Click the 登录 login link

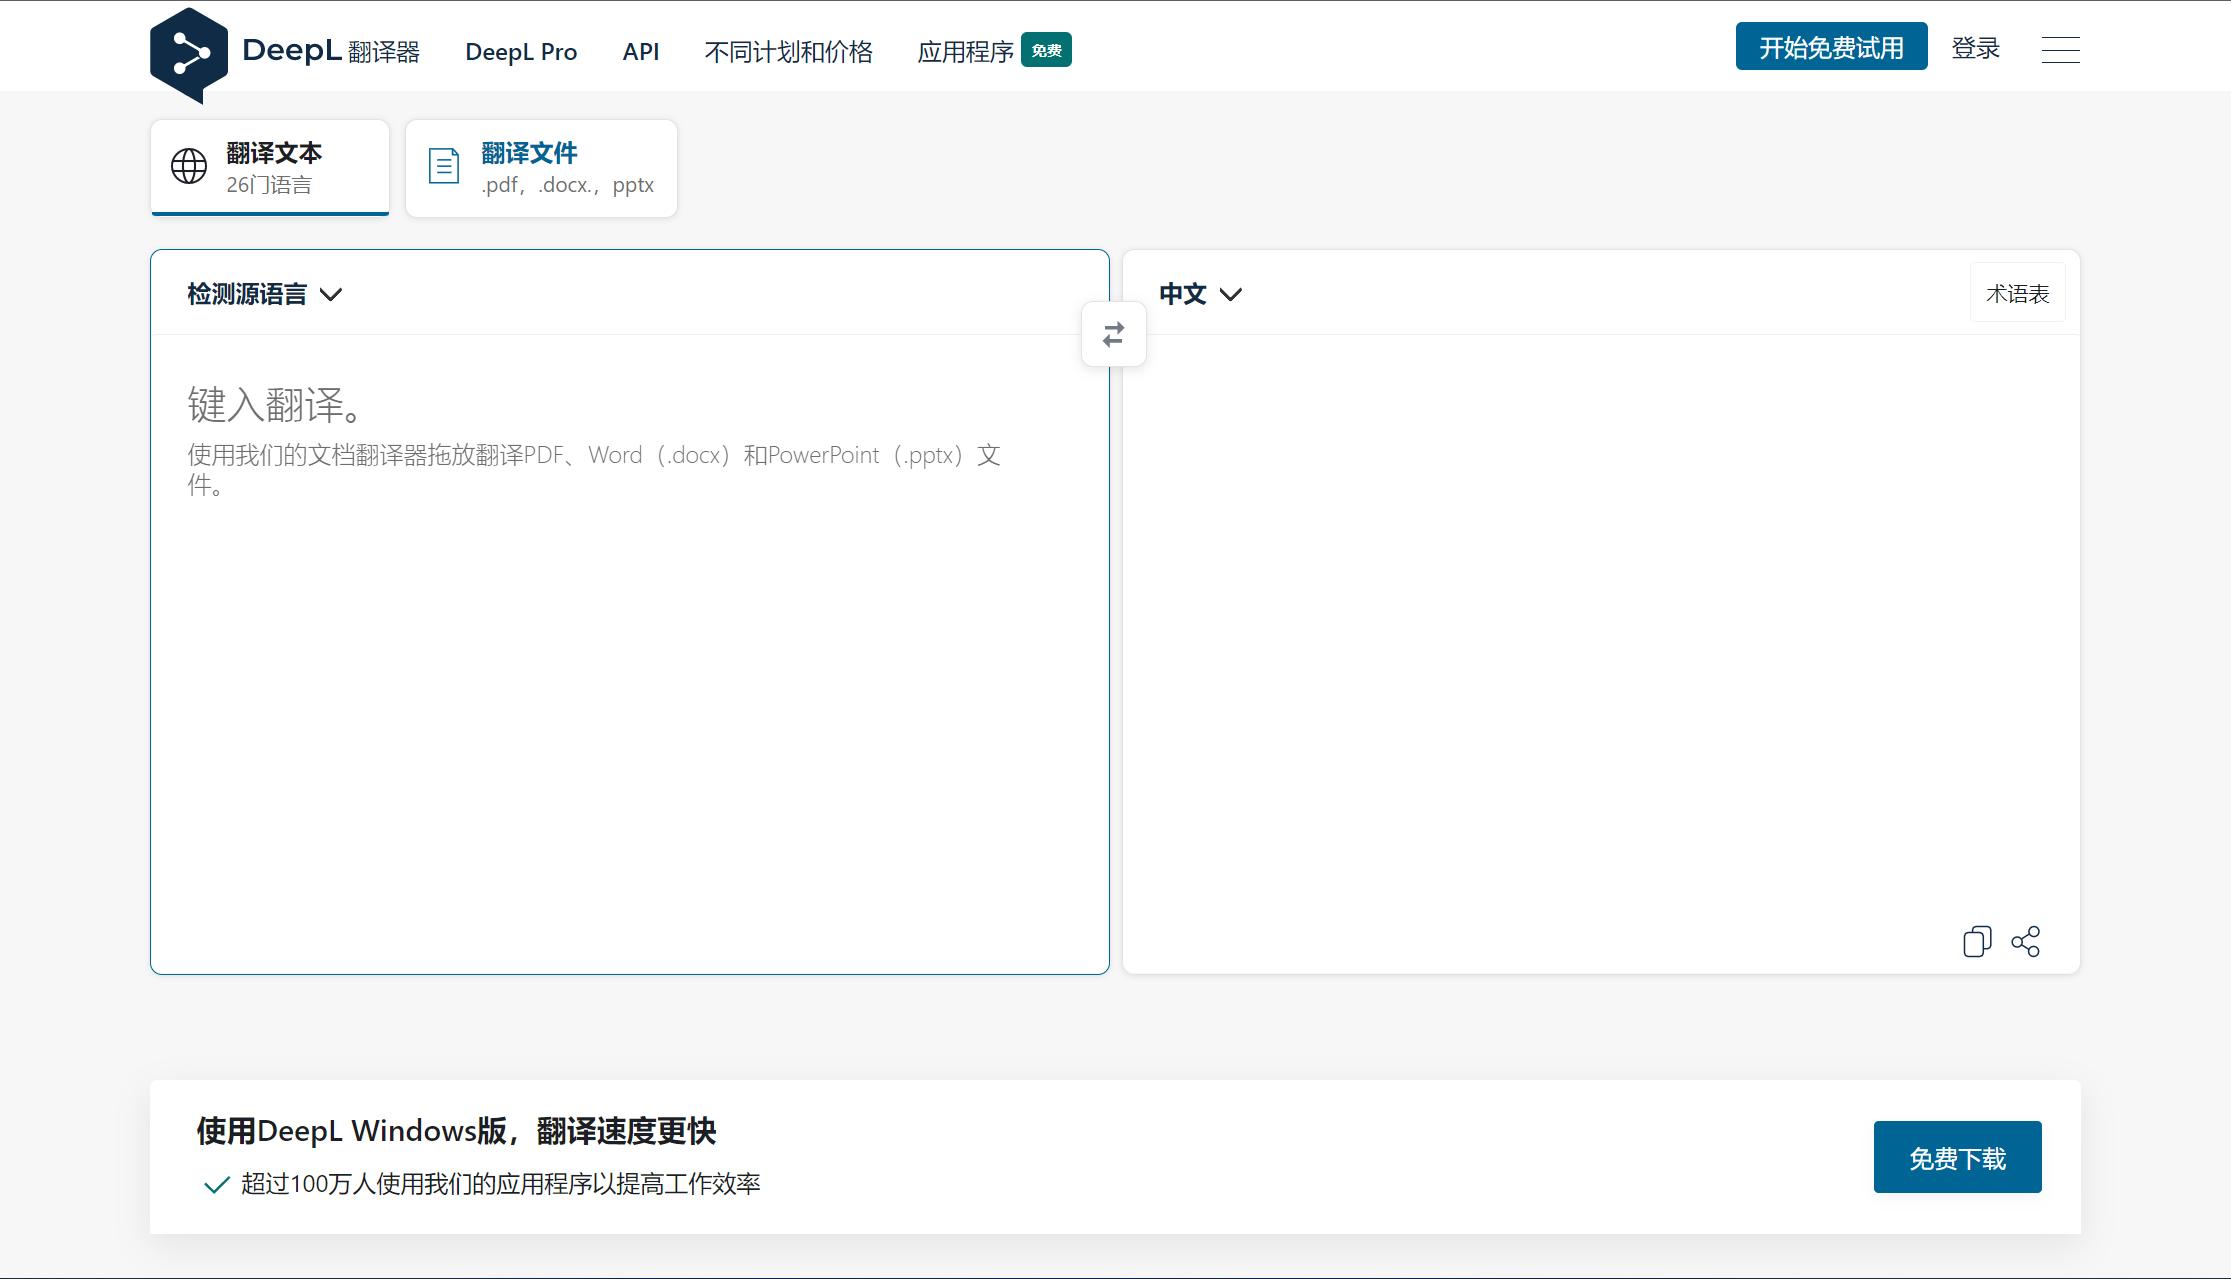coord(1975,48)
